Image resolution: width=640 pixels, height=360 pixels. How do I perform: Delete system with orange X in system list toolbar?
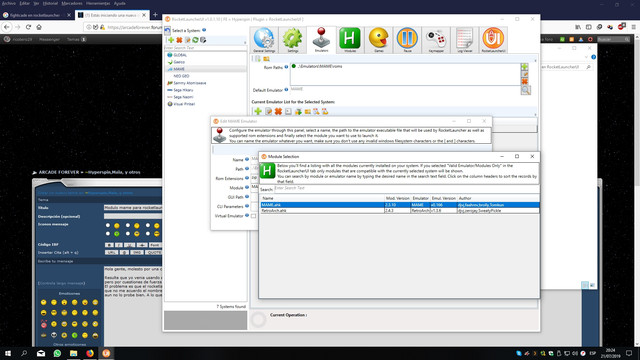pos(179,40)
